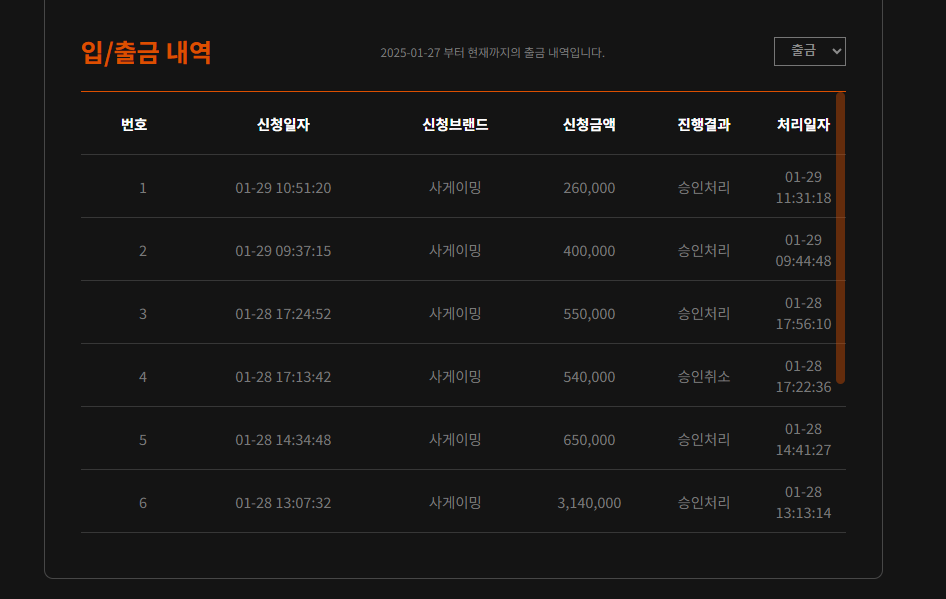This screenshot has width=946, height=599.
Task: Click 사게이밍 brand in the 3,140,000 row
Action: [455, 502]
